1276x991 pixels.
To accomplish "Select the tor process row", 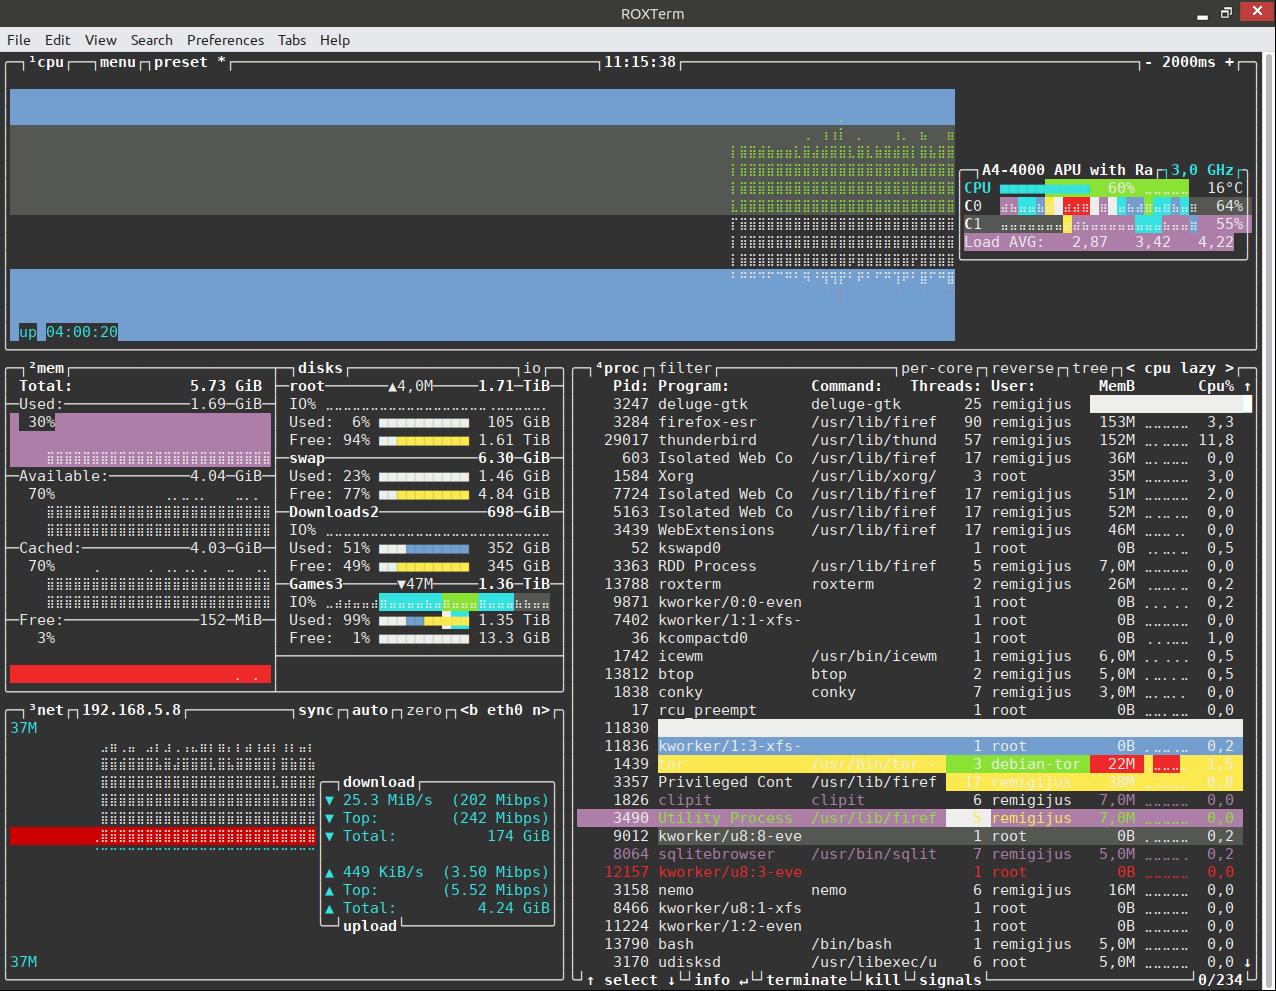I will pyautogui.click(x=910, y=764).
